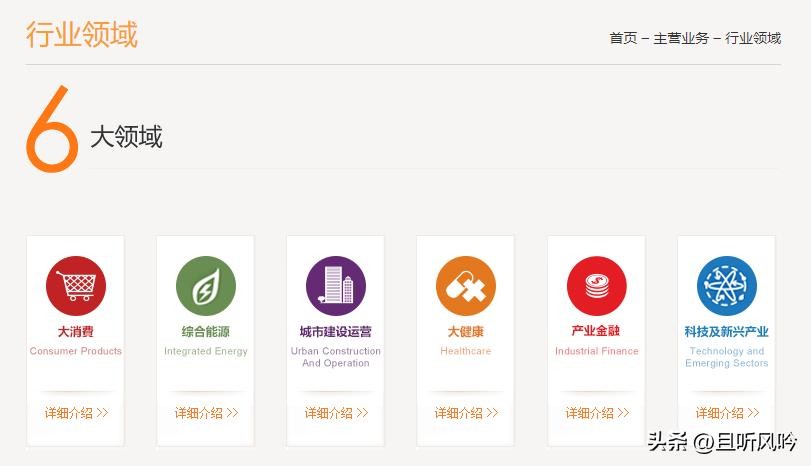
Task: Open 详细介绍 under 科技及新兴产业
Action: pyautogui.click(x=727, y=413)
